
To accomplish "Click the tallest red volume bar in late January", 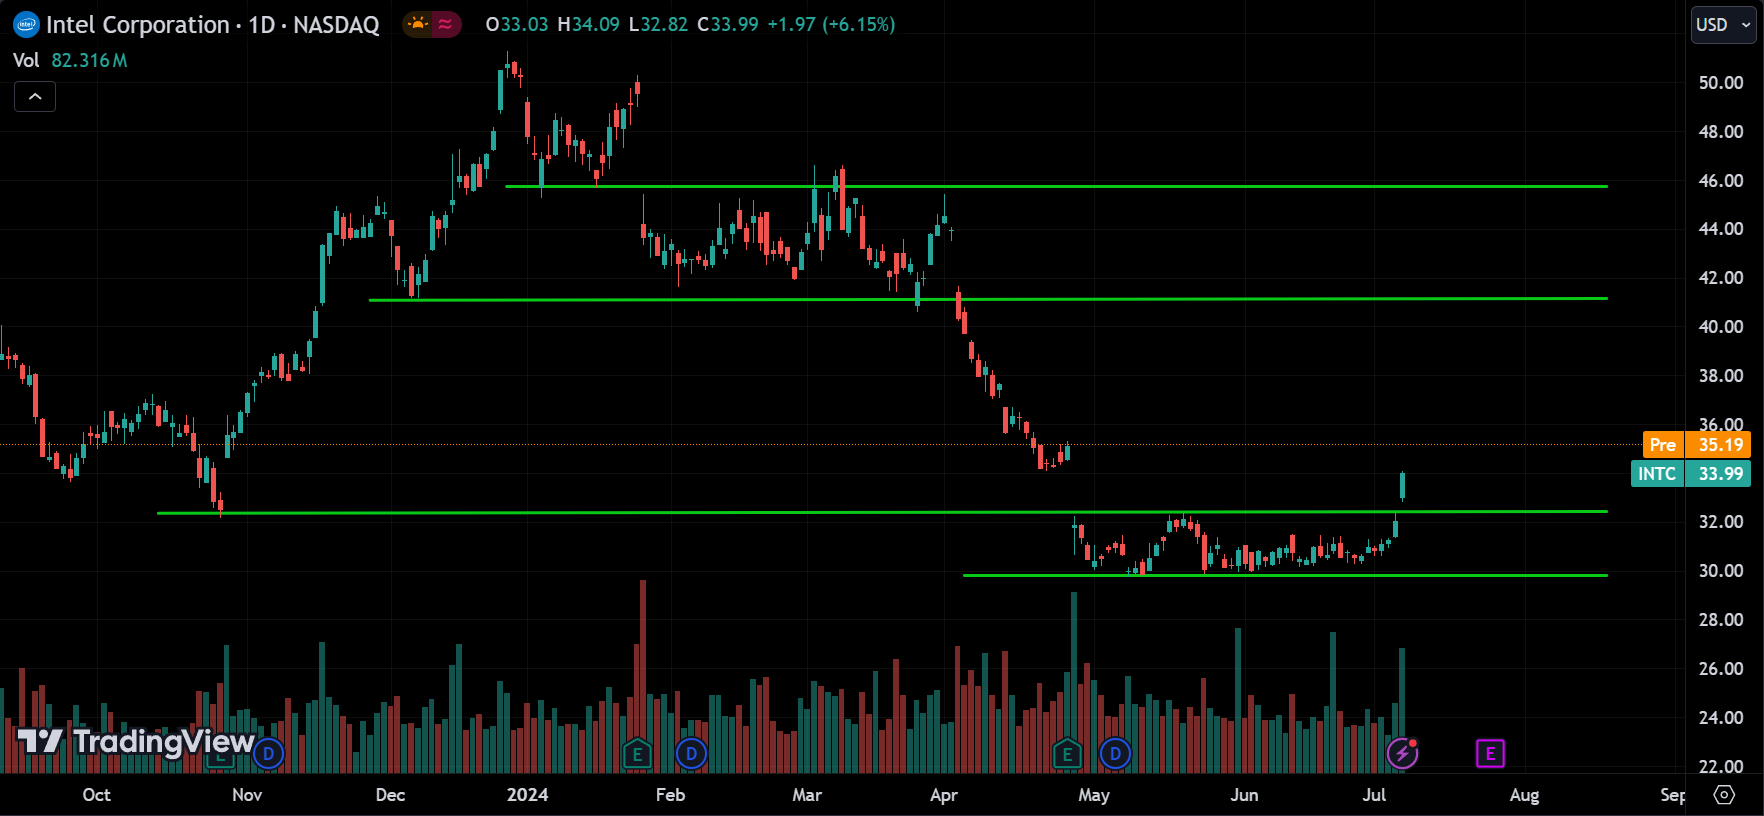I will pyautogui.click(x=642, y=676).
